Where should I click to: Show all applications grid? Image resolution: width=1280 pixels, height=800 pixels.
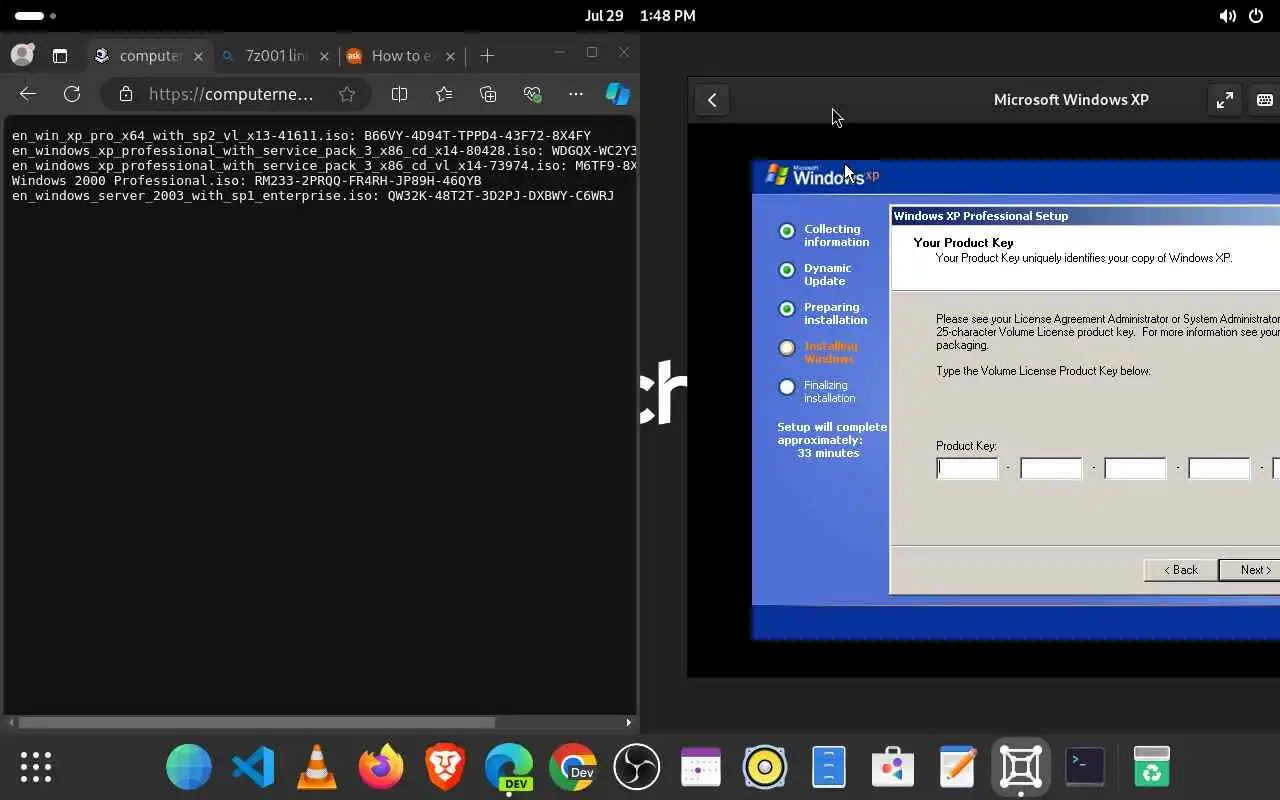36,767
